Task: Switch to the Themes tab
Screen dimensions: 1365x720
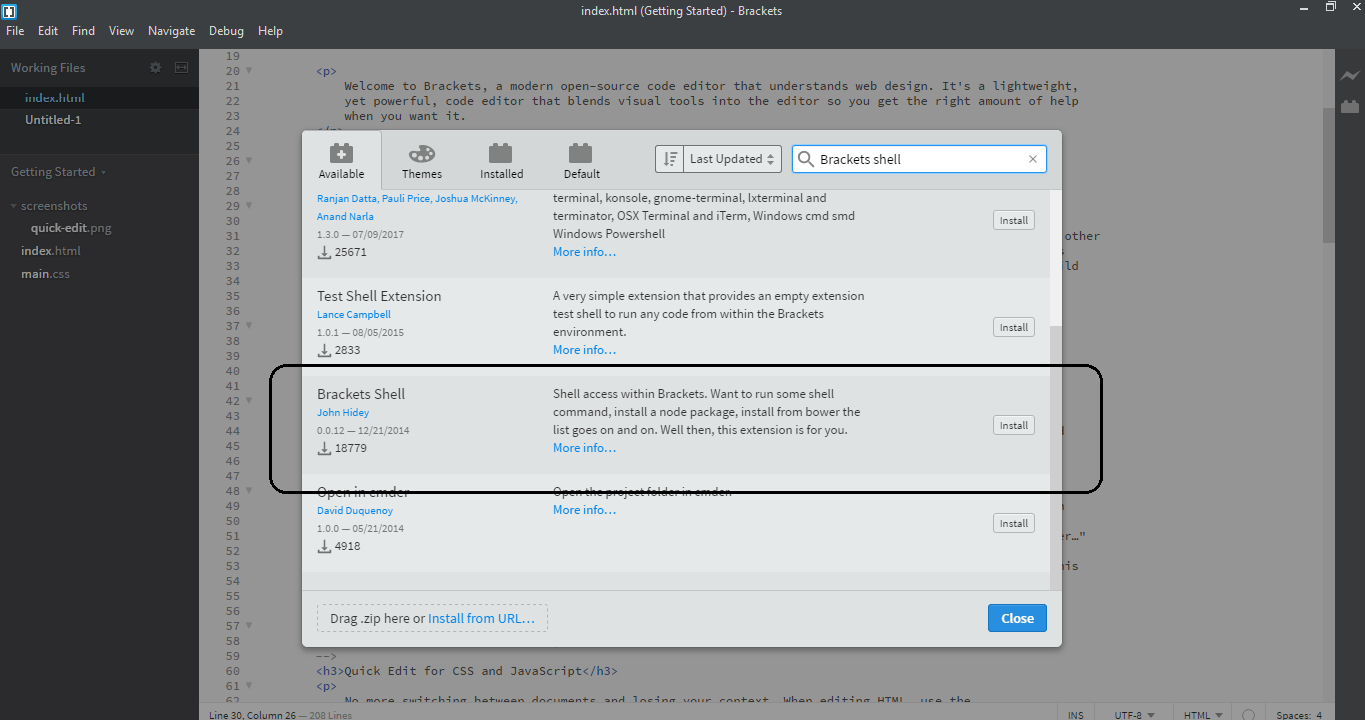Action: pos(422,160)
